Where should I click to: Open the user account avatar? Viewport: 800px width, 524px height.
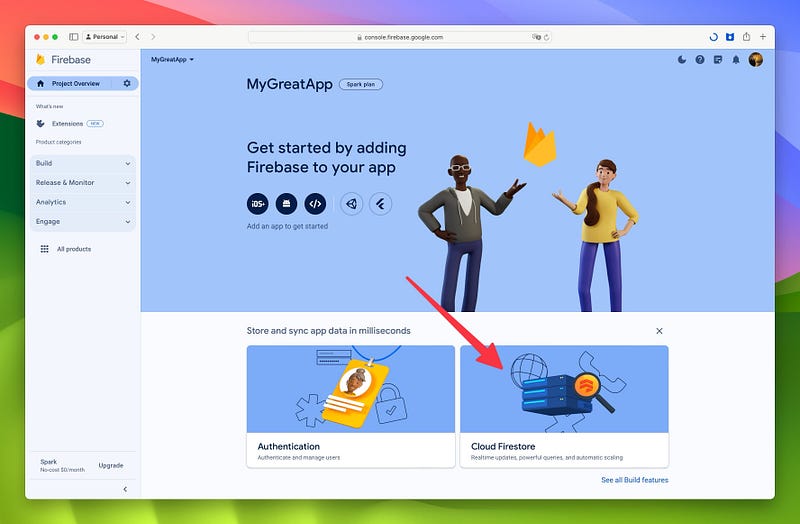[x=756, y=60]
